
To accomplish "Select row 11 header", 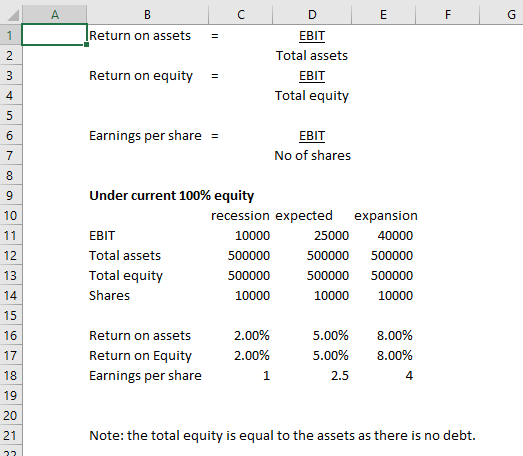I will 11,236.
